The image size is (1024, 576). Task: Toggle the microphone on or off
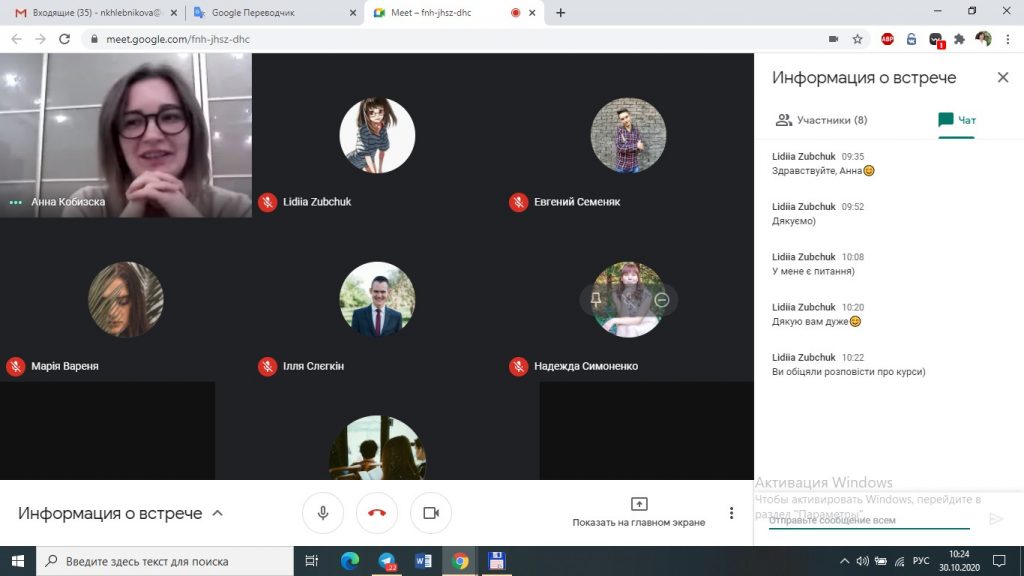tap(323, 513)
